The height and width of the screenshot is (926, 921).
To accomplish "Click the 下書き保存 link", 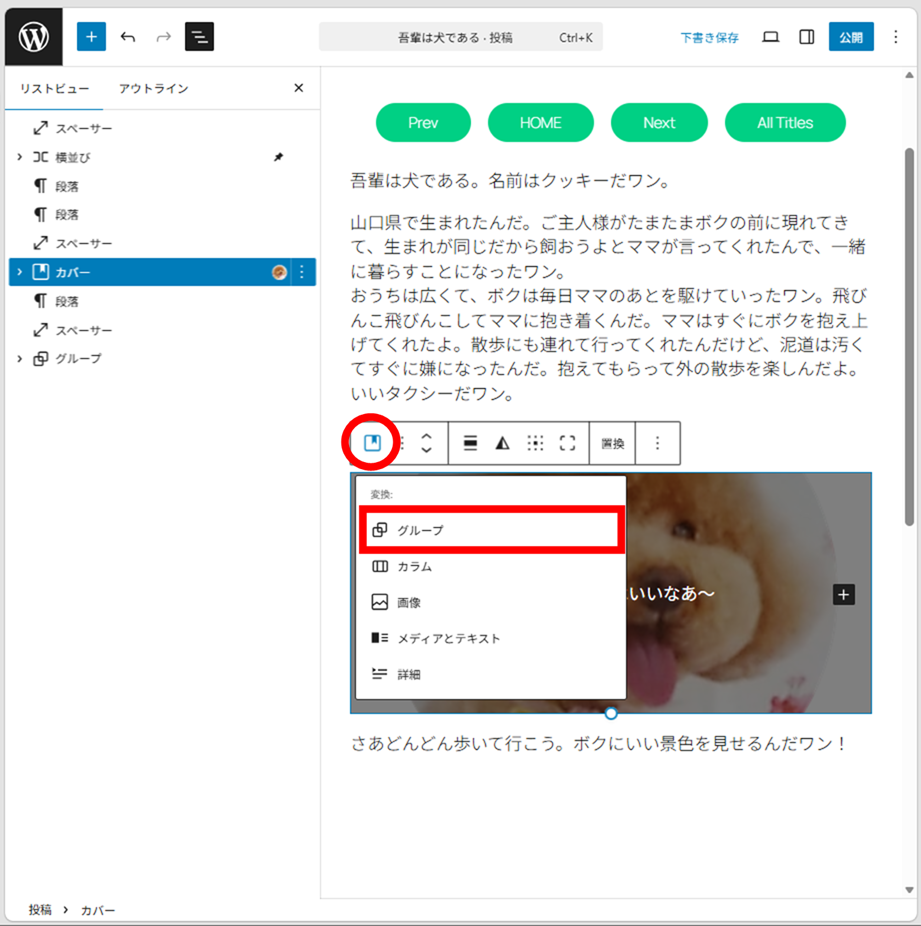I will tap(709, 38).
